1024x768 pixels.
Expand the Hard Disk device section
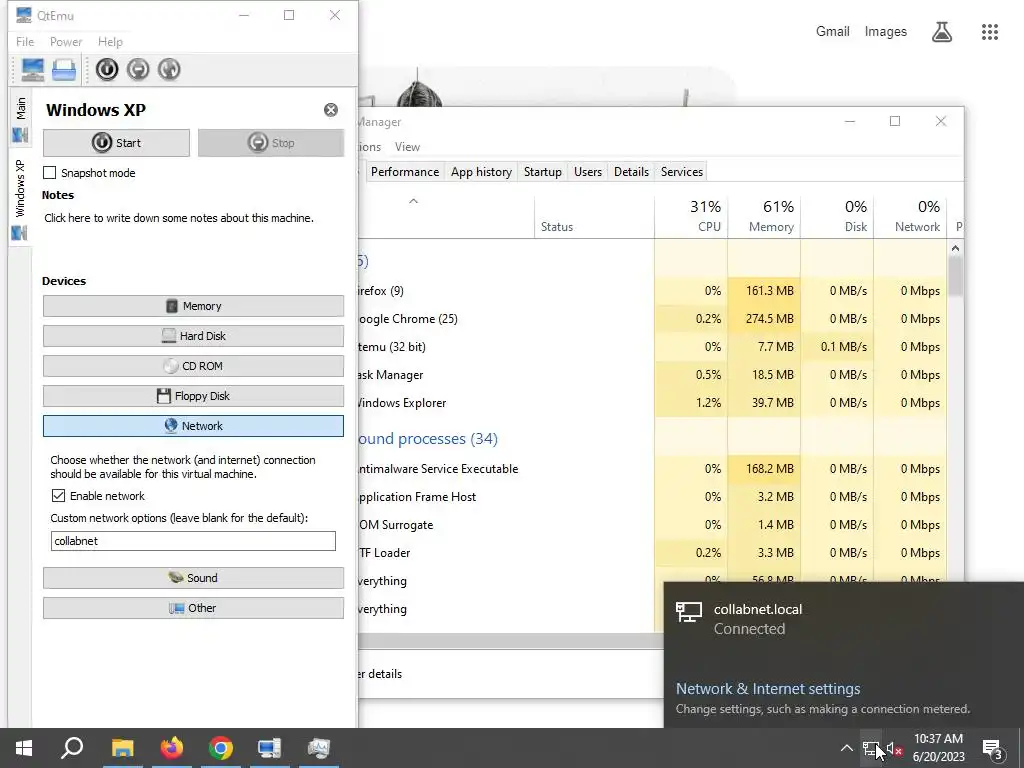coord(193,336)
